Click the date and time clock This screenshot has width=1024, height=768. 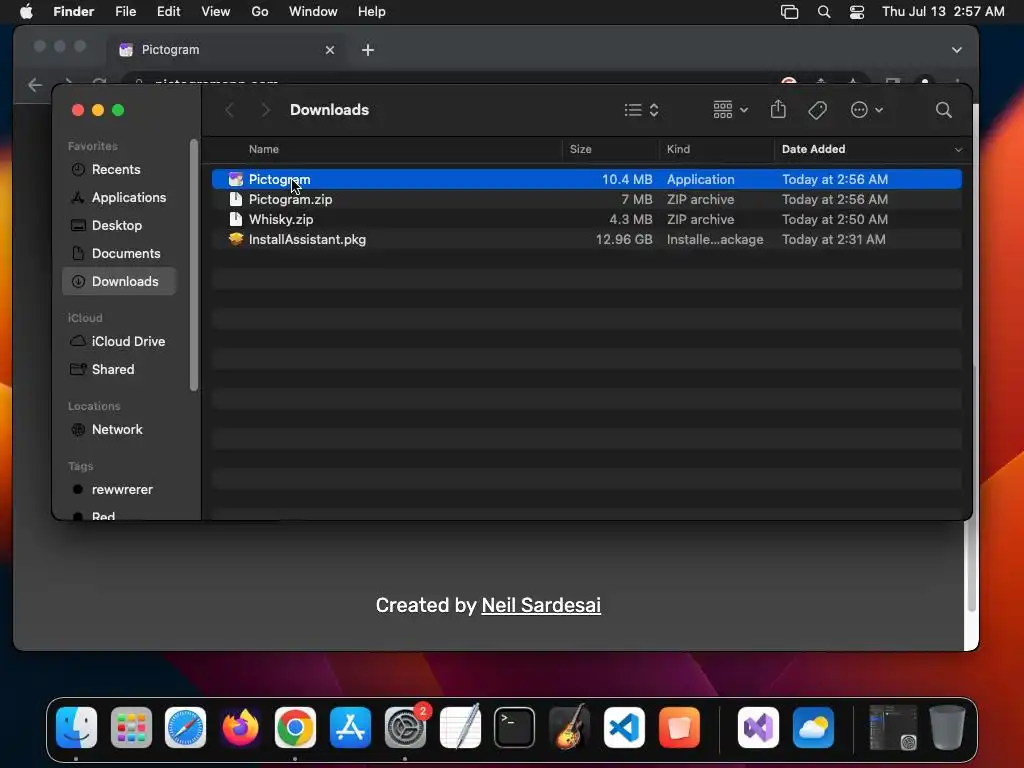click(x=943, y=12)
